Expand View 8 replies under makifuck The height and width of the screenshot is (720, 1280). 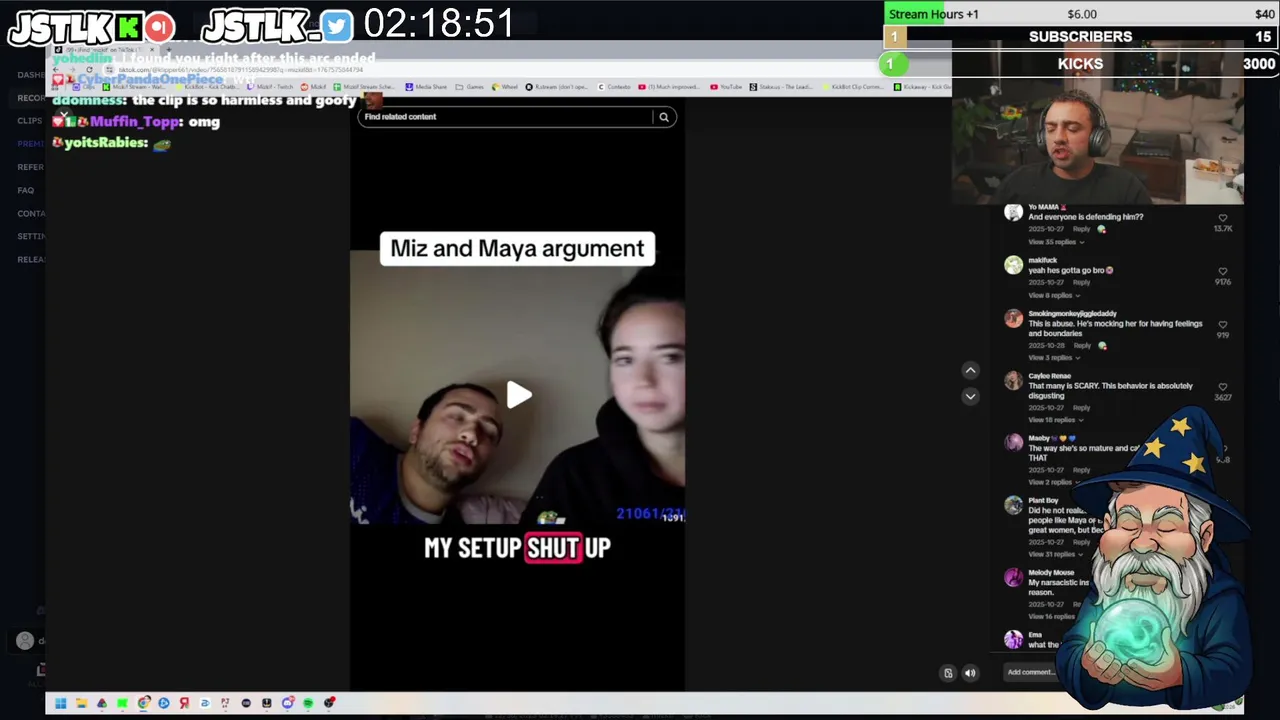tap(1054, 295)
